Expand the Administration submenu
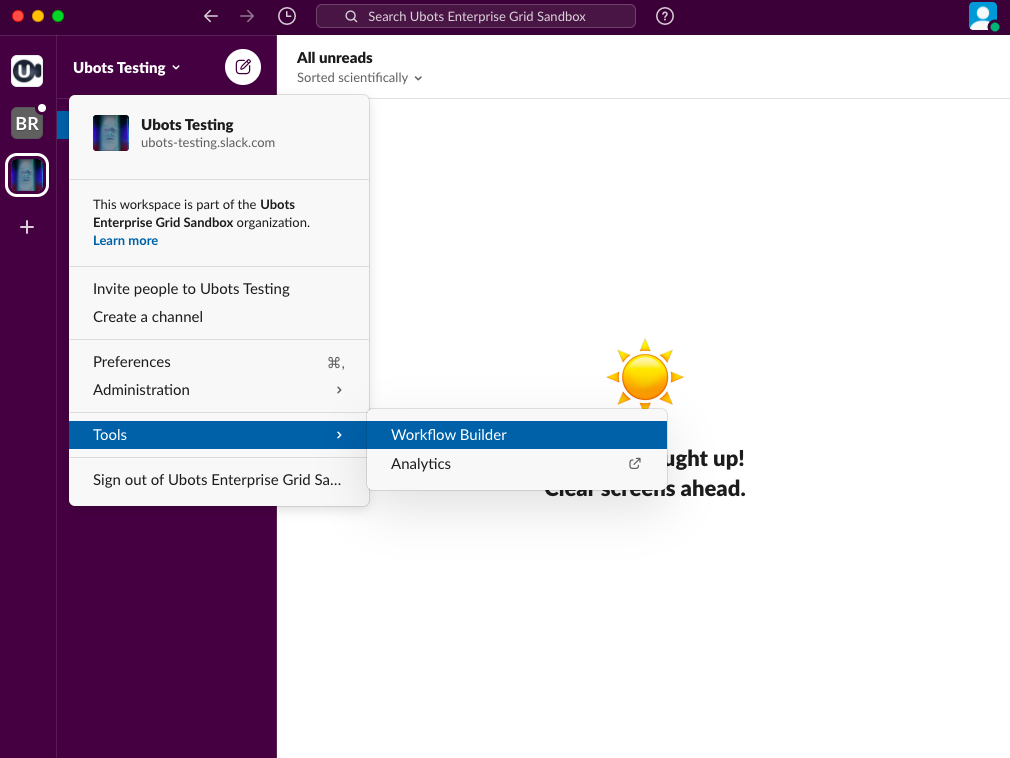This screenshot has width=1010, height=758. [x=140, y=389]
